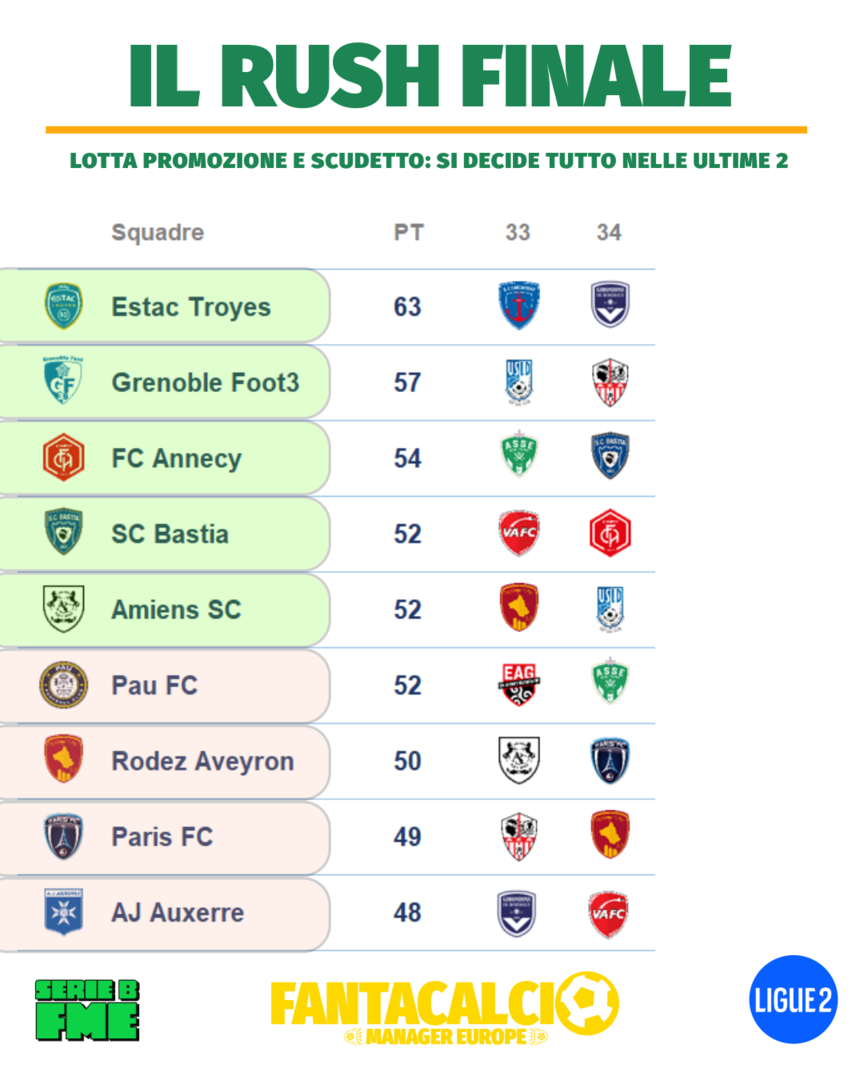
Task: Click the Estac Troyes crest beside its name
Action: click(x=64, y=307)
